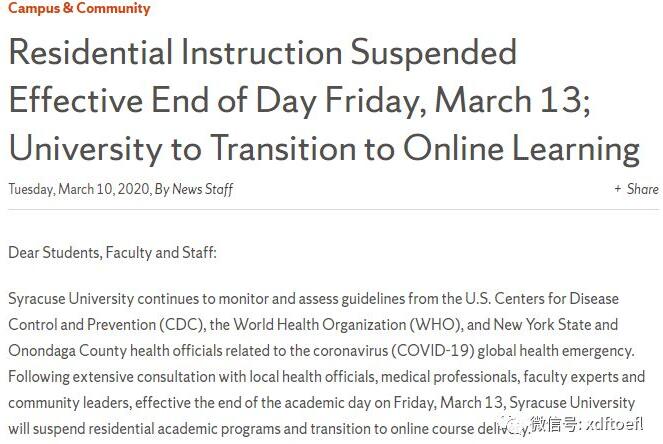
Task: Click 'Online Learning' in the headline
Action: click(x=521, y=148)
